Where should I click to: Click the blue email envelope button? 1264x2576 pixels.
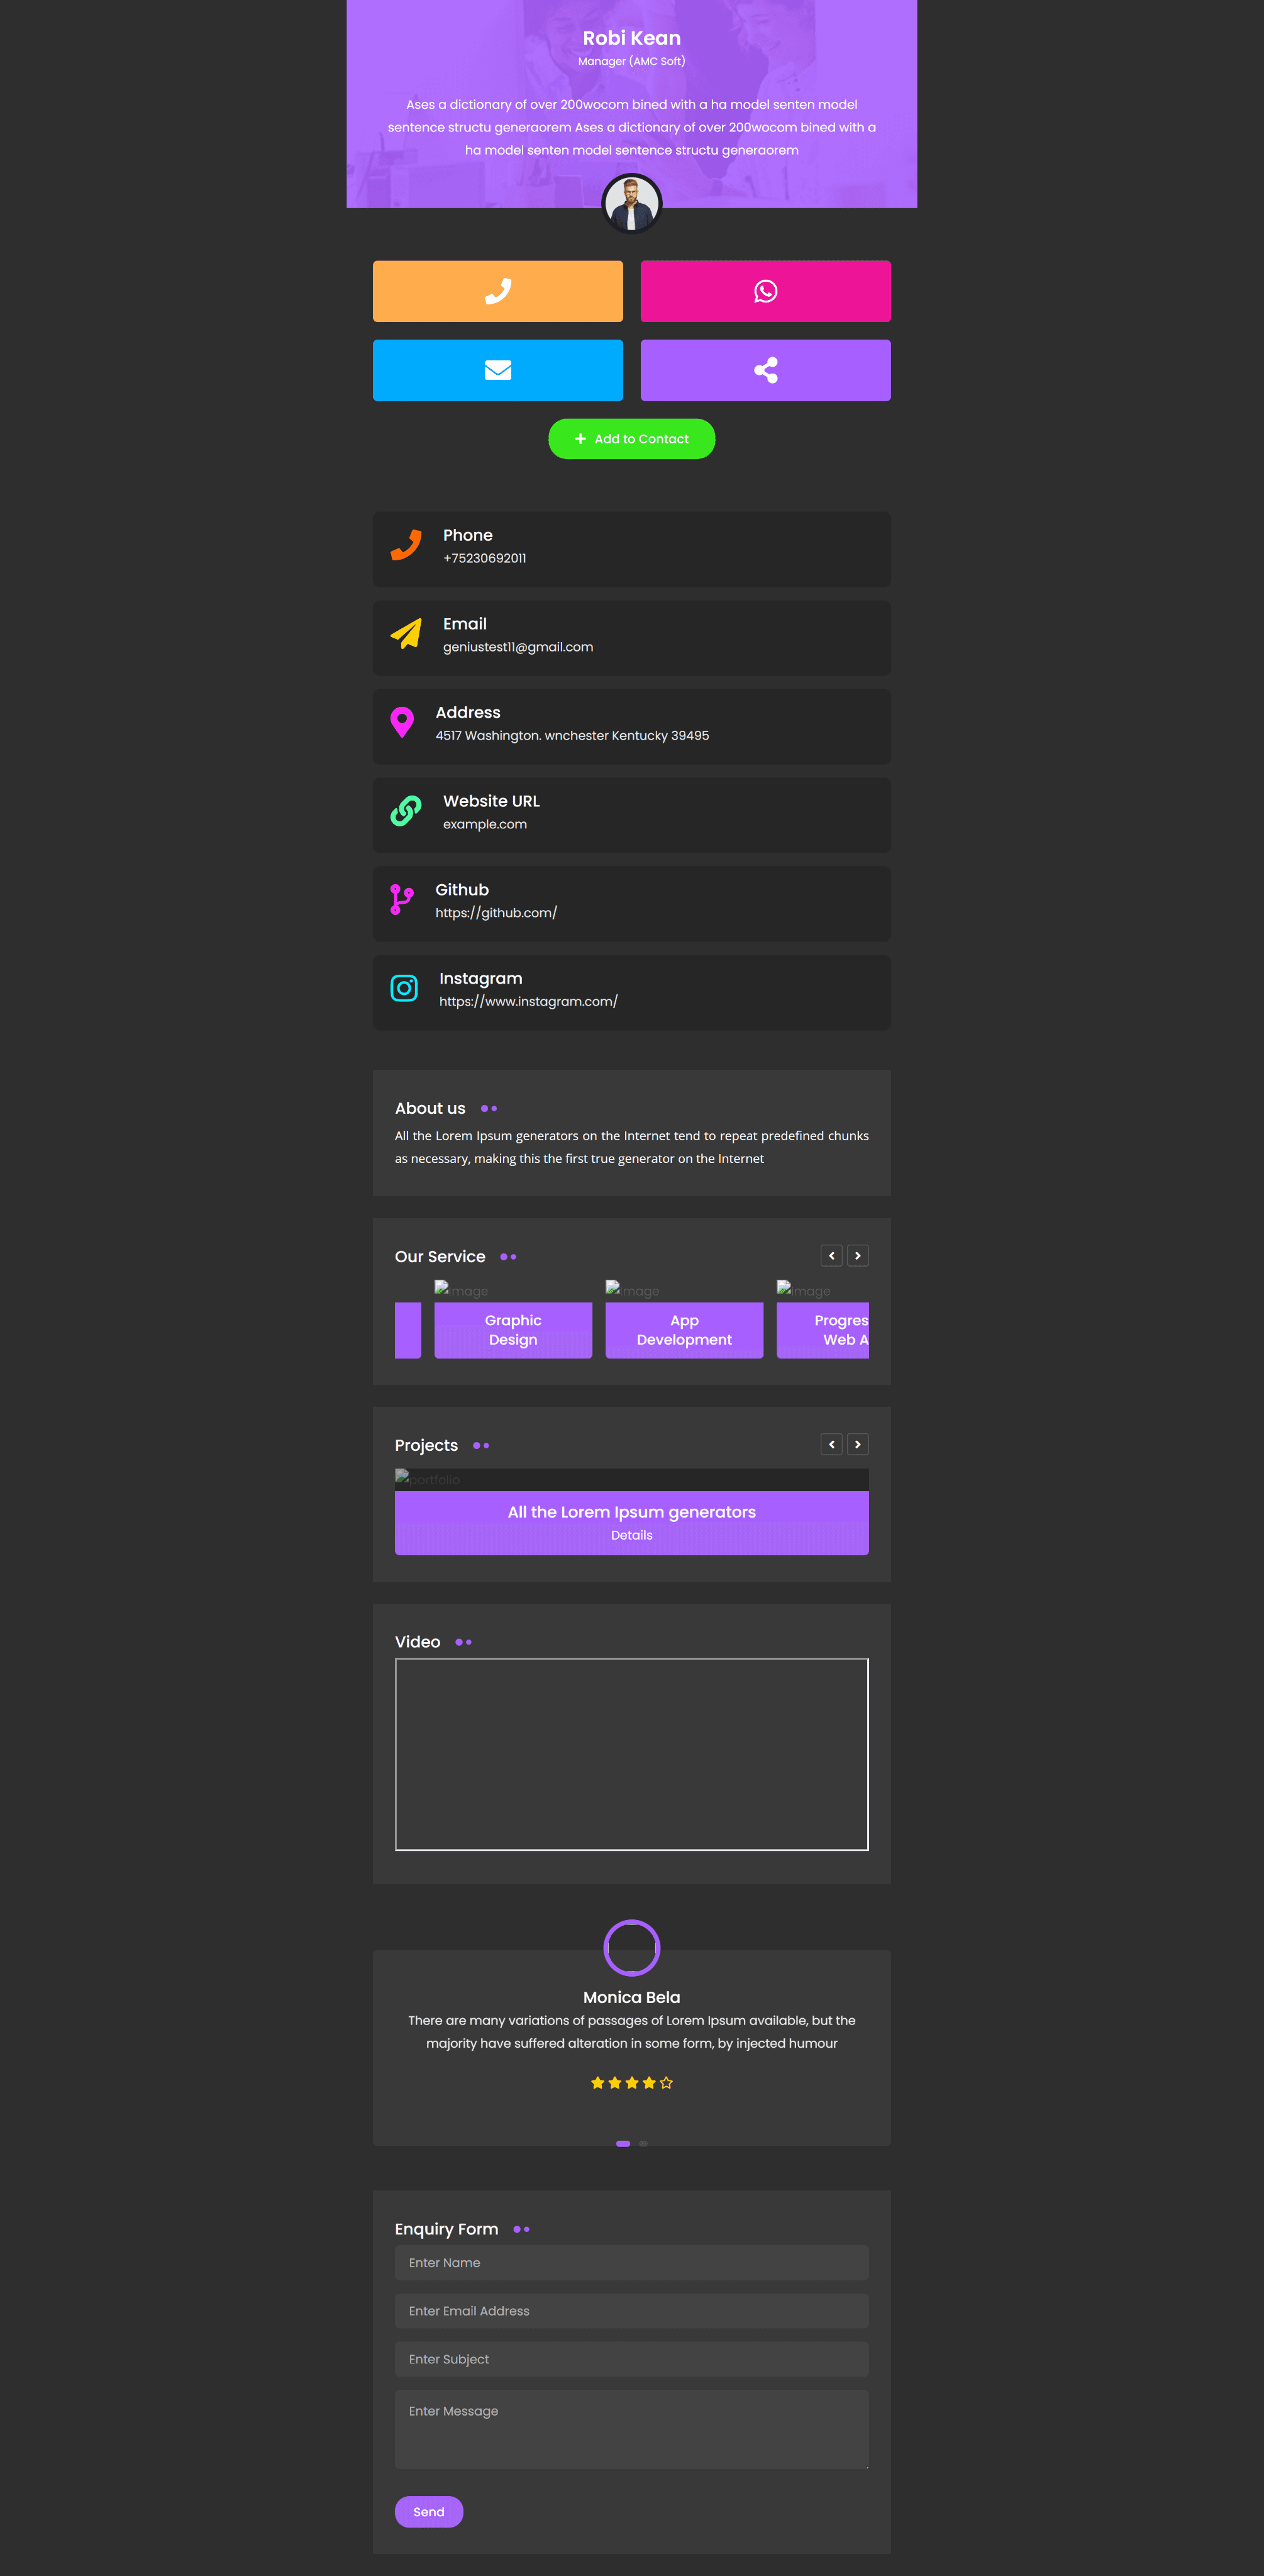(x=497, y=370)
